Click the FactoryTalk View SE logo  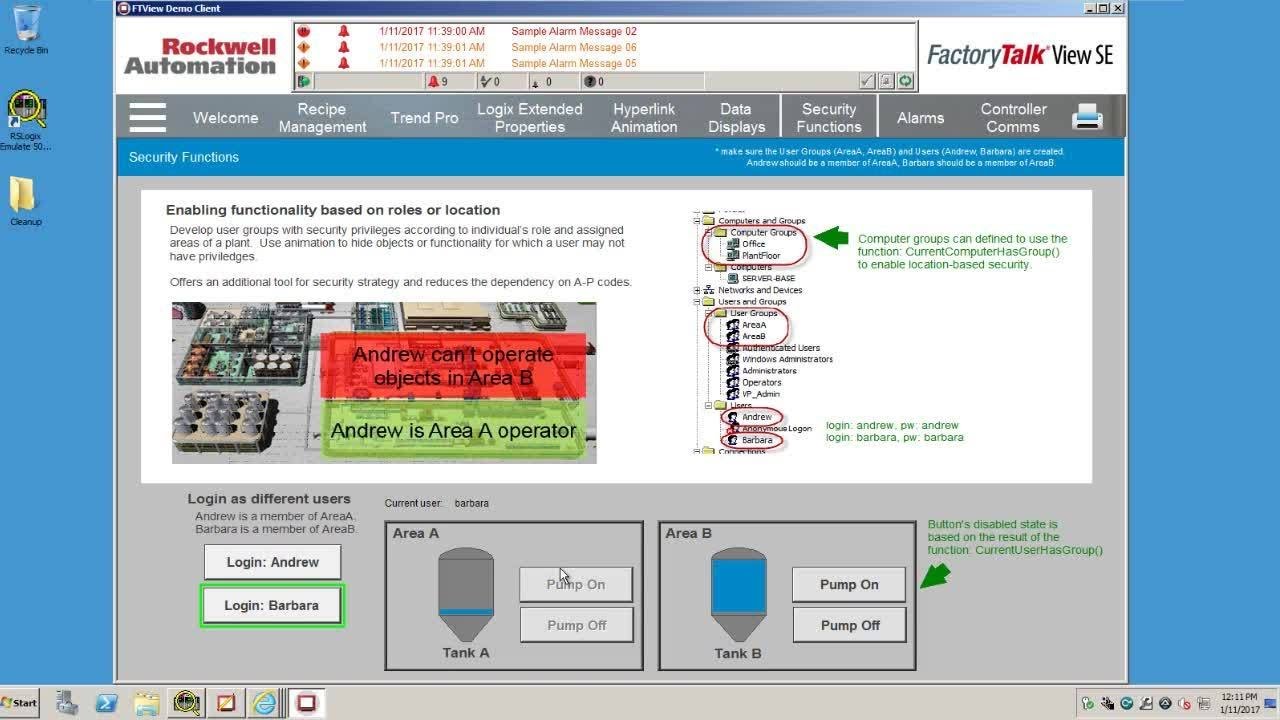[1020, 55]
